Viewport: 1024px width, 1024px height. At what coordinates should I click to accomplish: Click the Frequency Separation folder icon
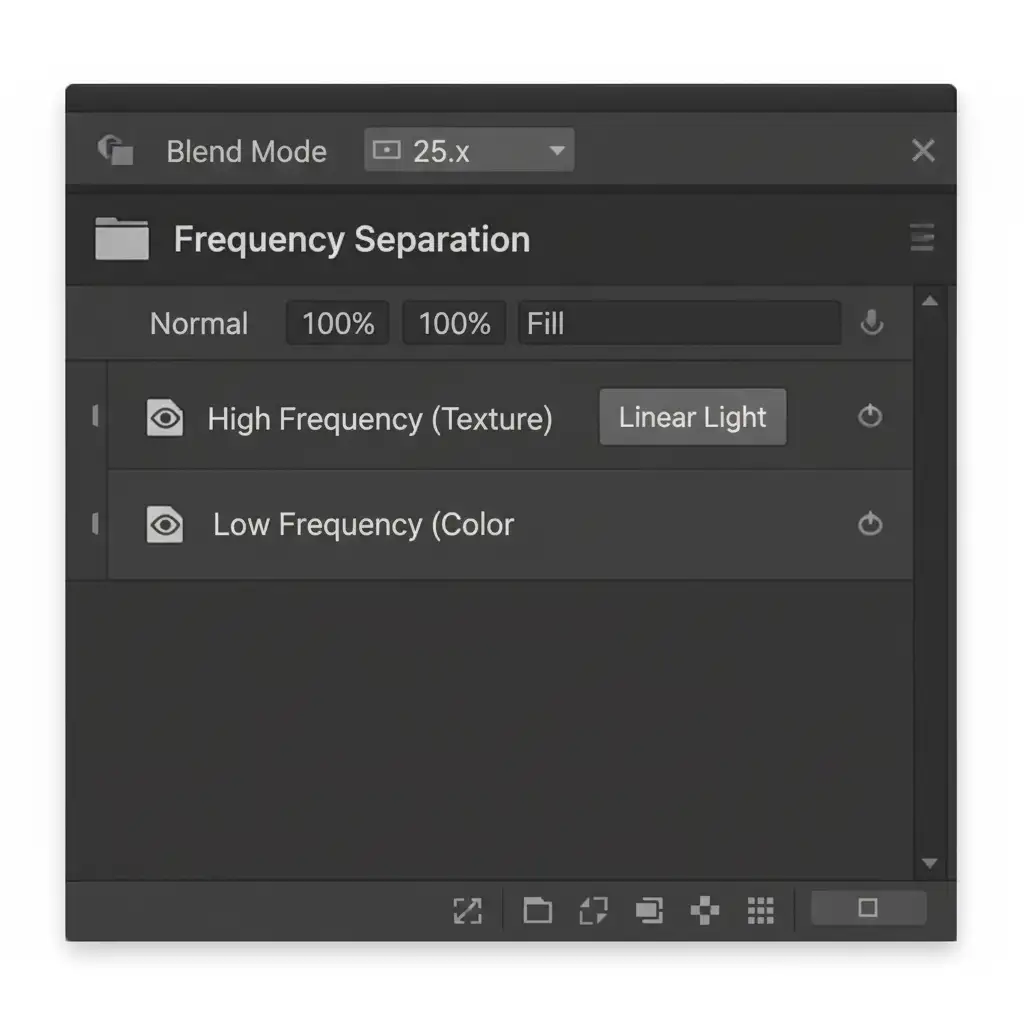tap(121, 240)
